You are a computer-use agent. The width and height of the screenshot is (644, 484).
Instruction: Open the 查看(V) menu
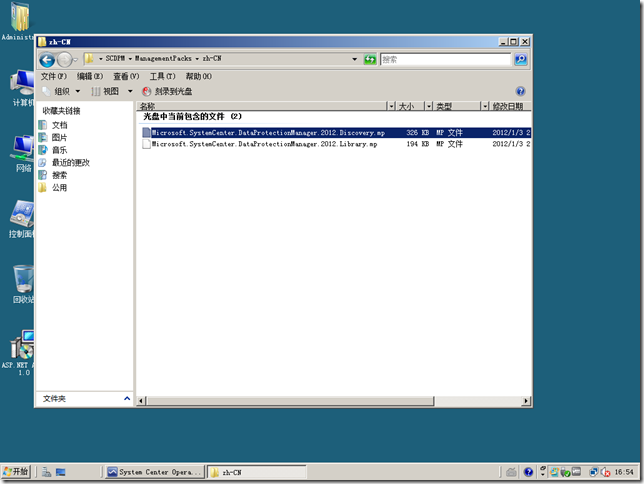126,76
